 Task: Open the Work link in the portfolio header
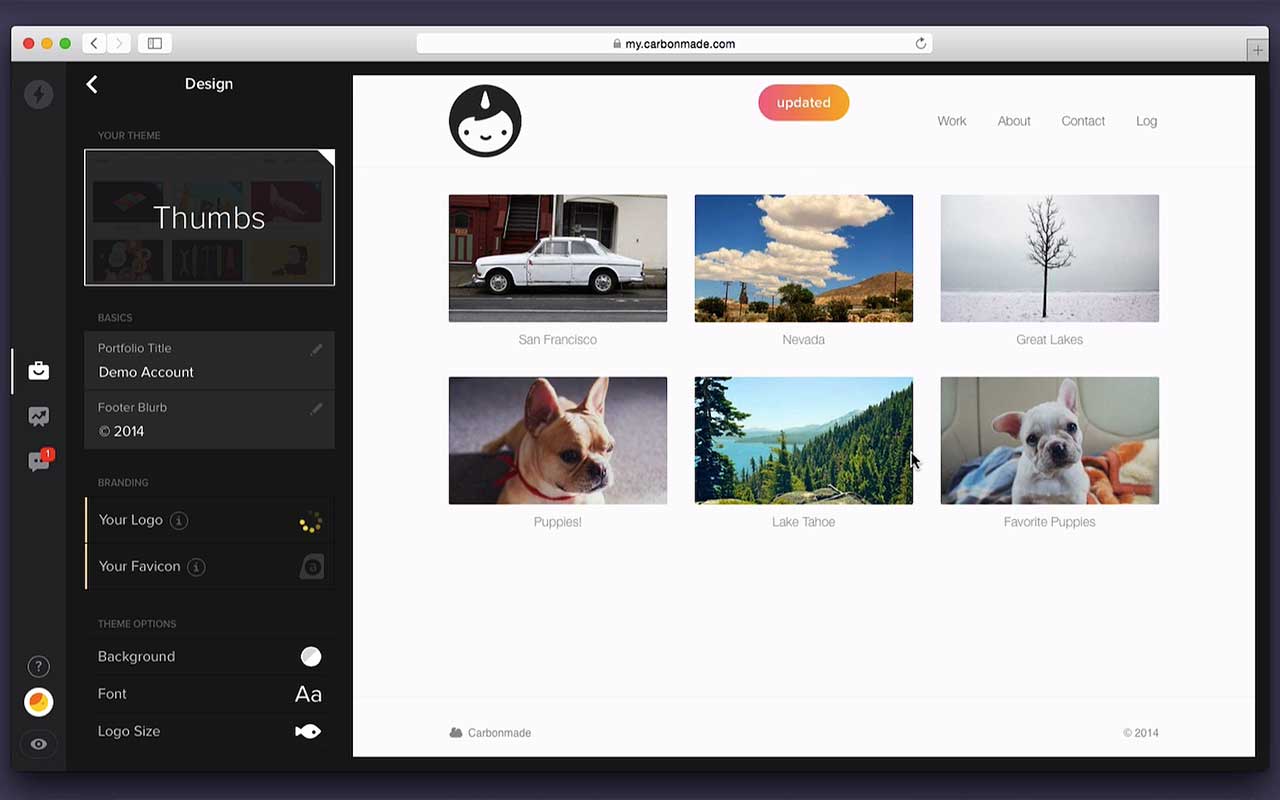(x=951, y=121)
